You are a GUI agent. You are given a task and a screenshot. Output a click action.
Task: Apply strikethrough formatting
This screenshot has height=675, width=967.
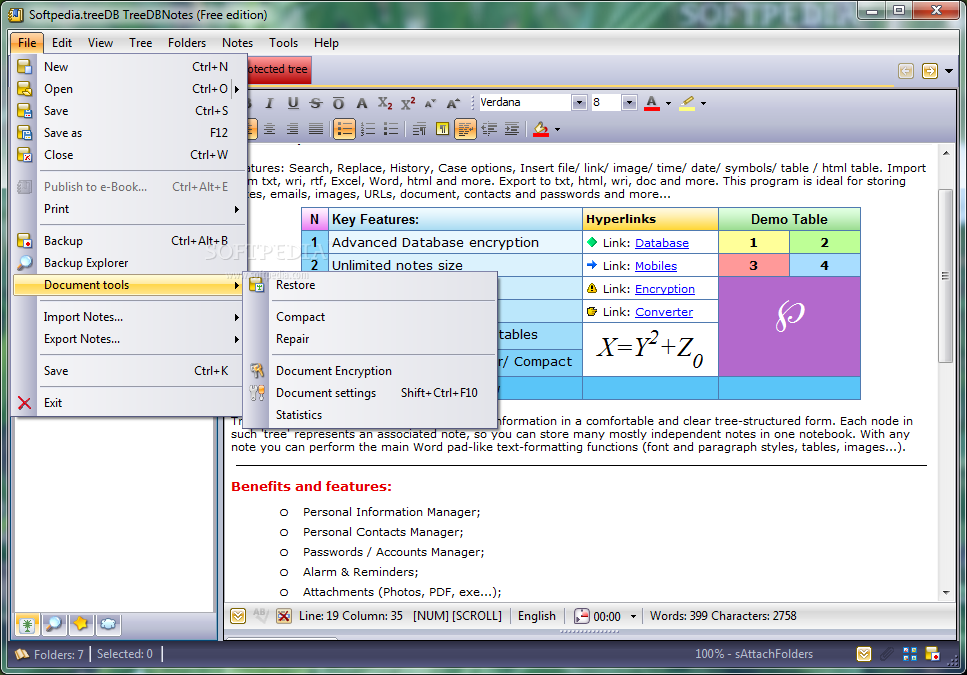coord(316,103)
